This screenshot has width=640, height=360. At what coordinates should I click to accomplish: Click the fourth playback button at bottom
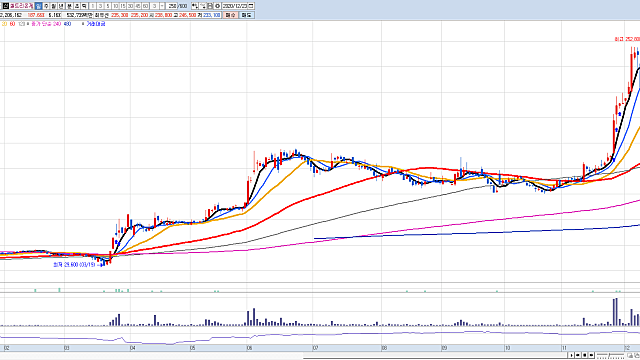click(x=591, y=356)
